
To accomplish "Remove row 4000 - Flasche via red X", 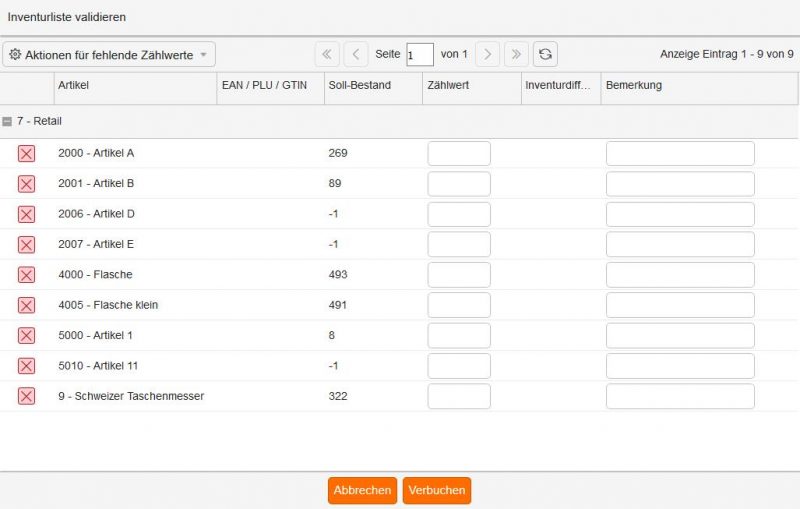I will (x=26, y=275).
